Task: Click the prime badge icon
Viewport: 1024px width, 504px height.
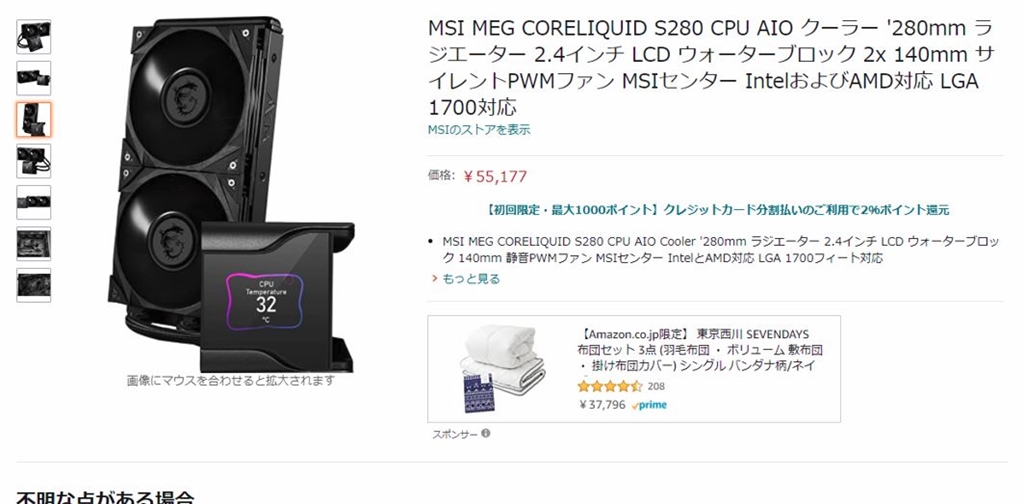Action: click(x=649, y=405)
